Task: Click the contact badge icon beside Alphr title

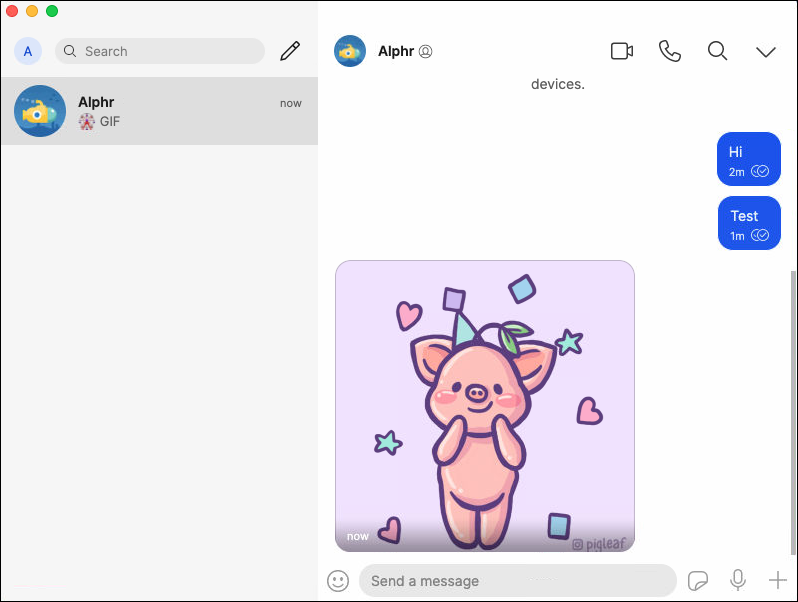Action: 425,51
